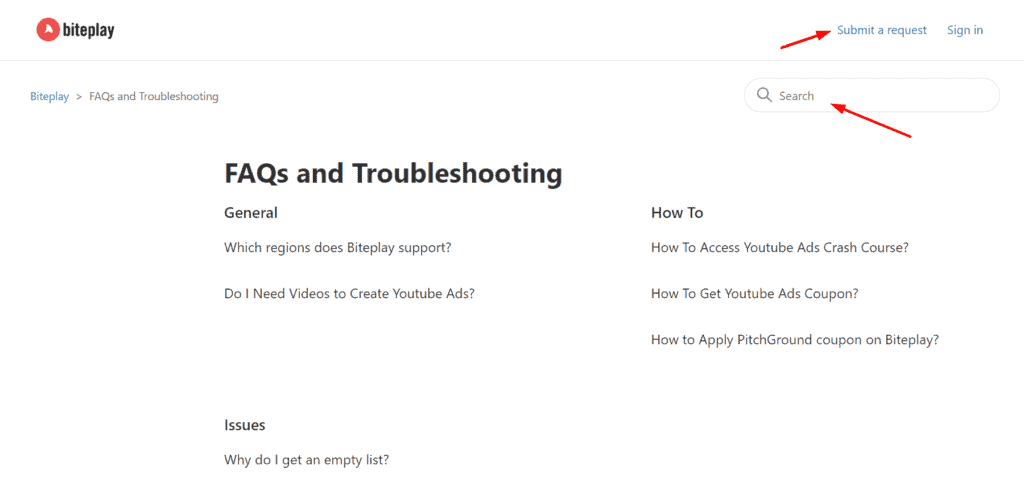Click the FAQs and Troubleshooting page heading

(x=393, y=174)
